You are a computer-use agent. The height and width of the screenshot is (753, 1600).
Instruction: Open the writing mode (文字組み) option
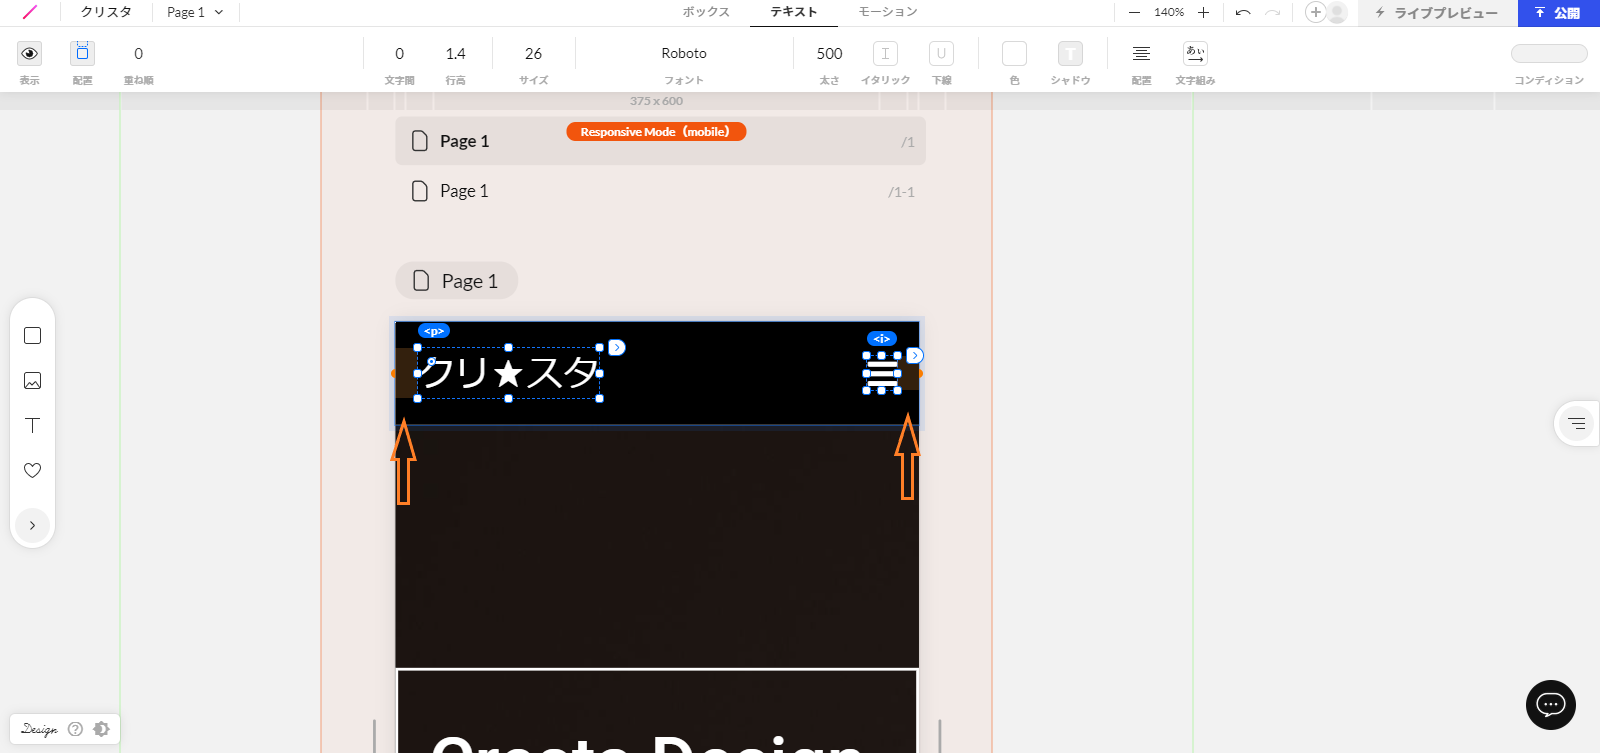1195,53
